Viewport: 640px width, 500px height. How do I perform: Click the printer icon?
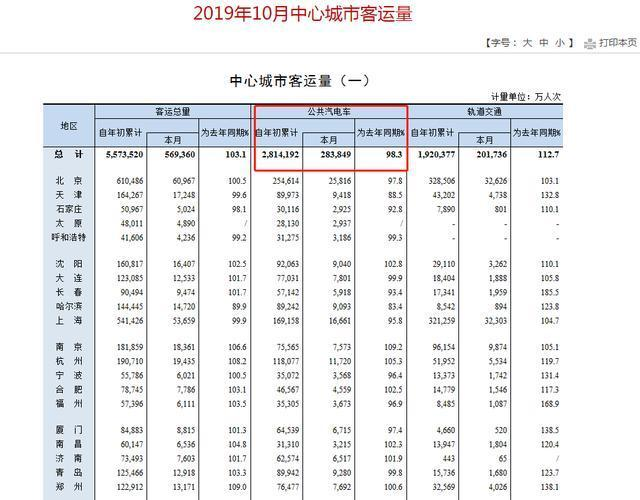click(591, 43)
